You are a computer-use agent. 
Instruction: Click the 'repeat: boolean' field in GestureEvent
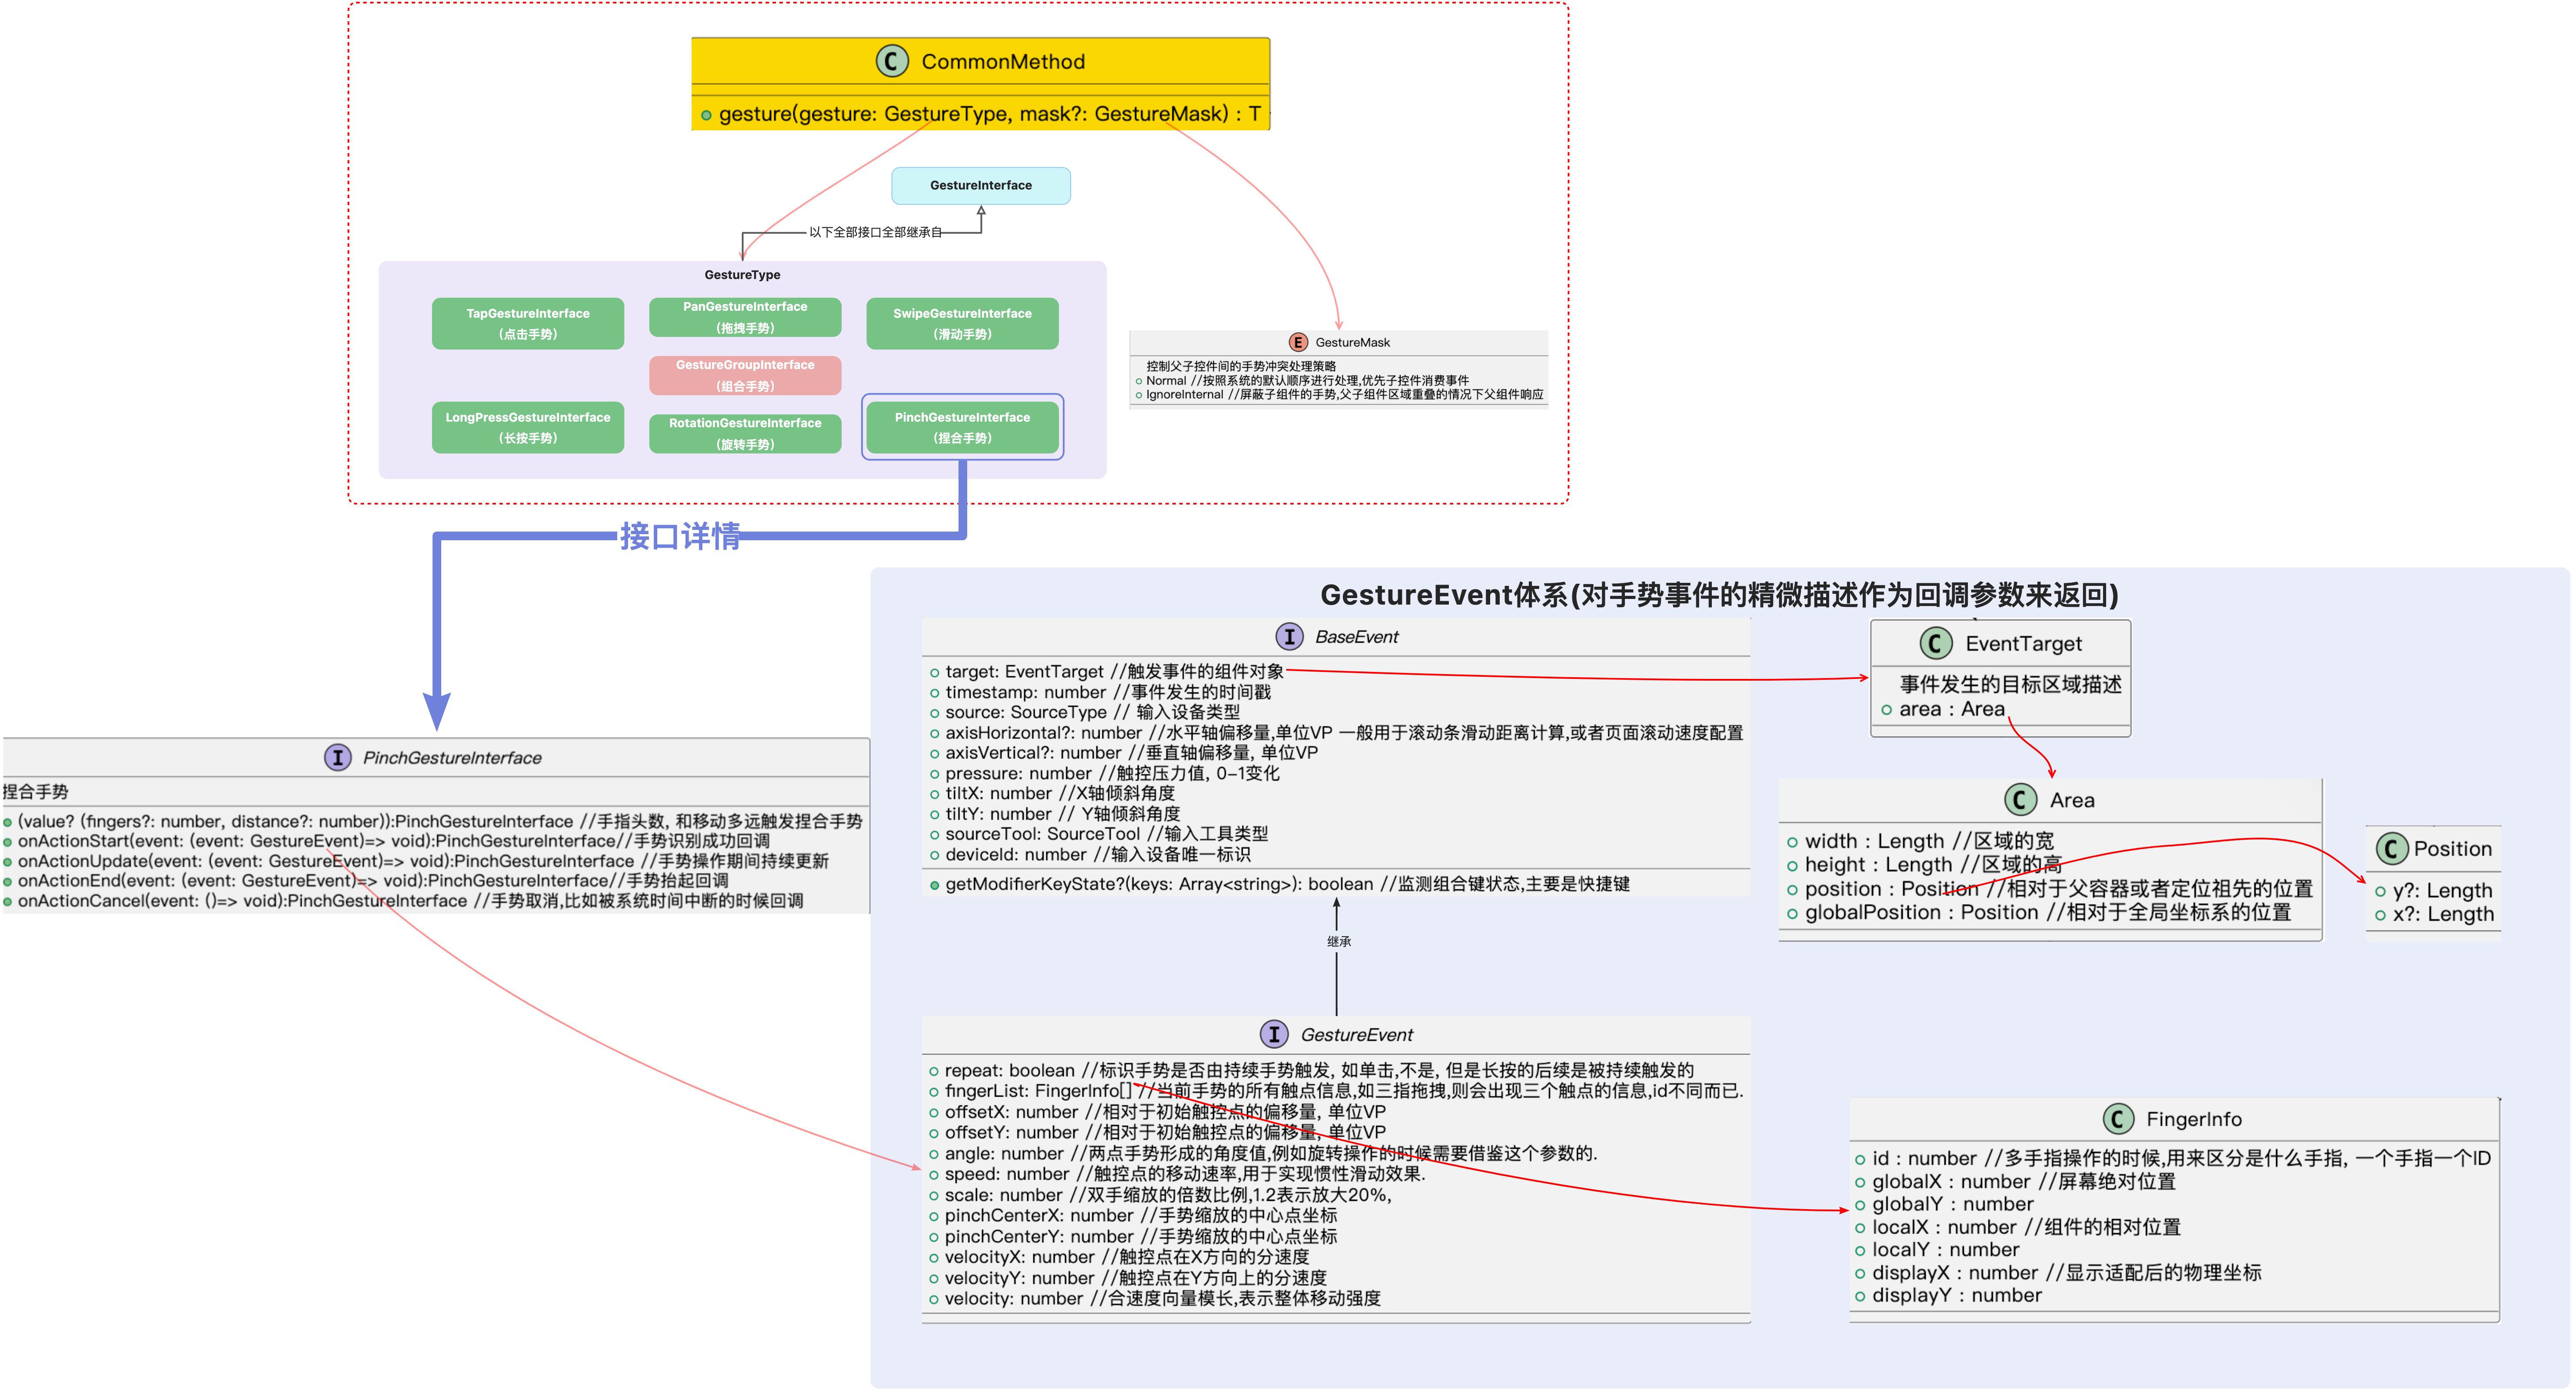pos(1311,1070)
